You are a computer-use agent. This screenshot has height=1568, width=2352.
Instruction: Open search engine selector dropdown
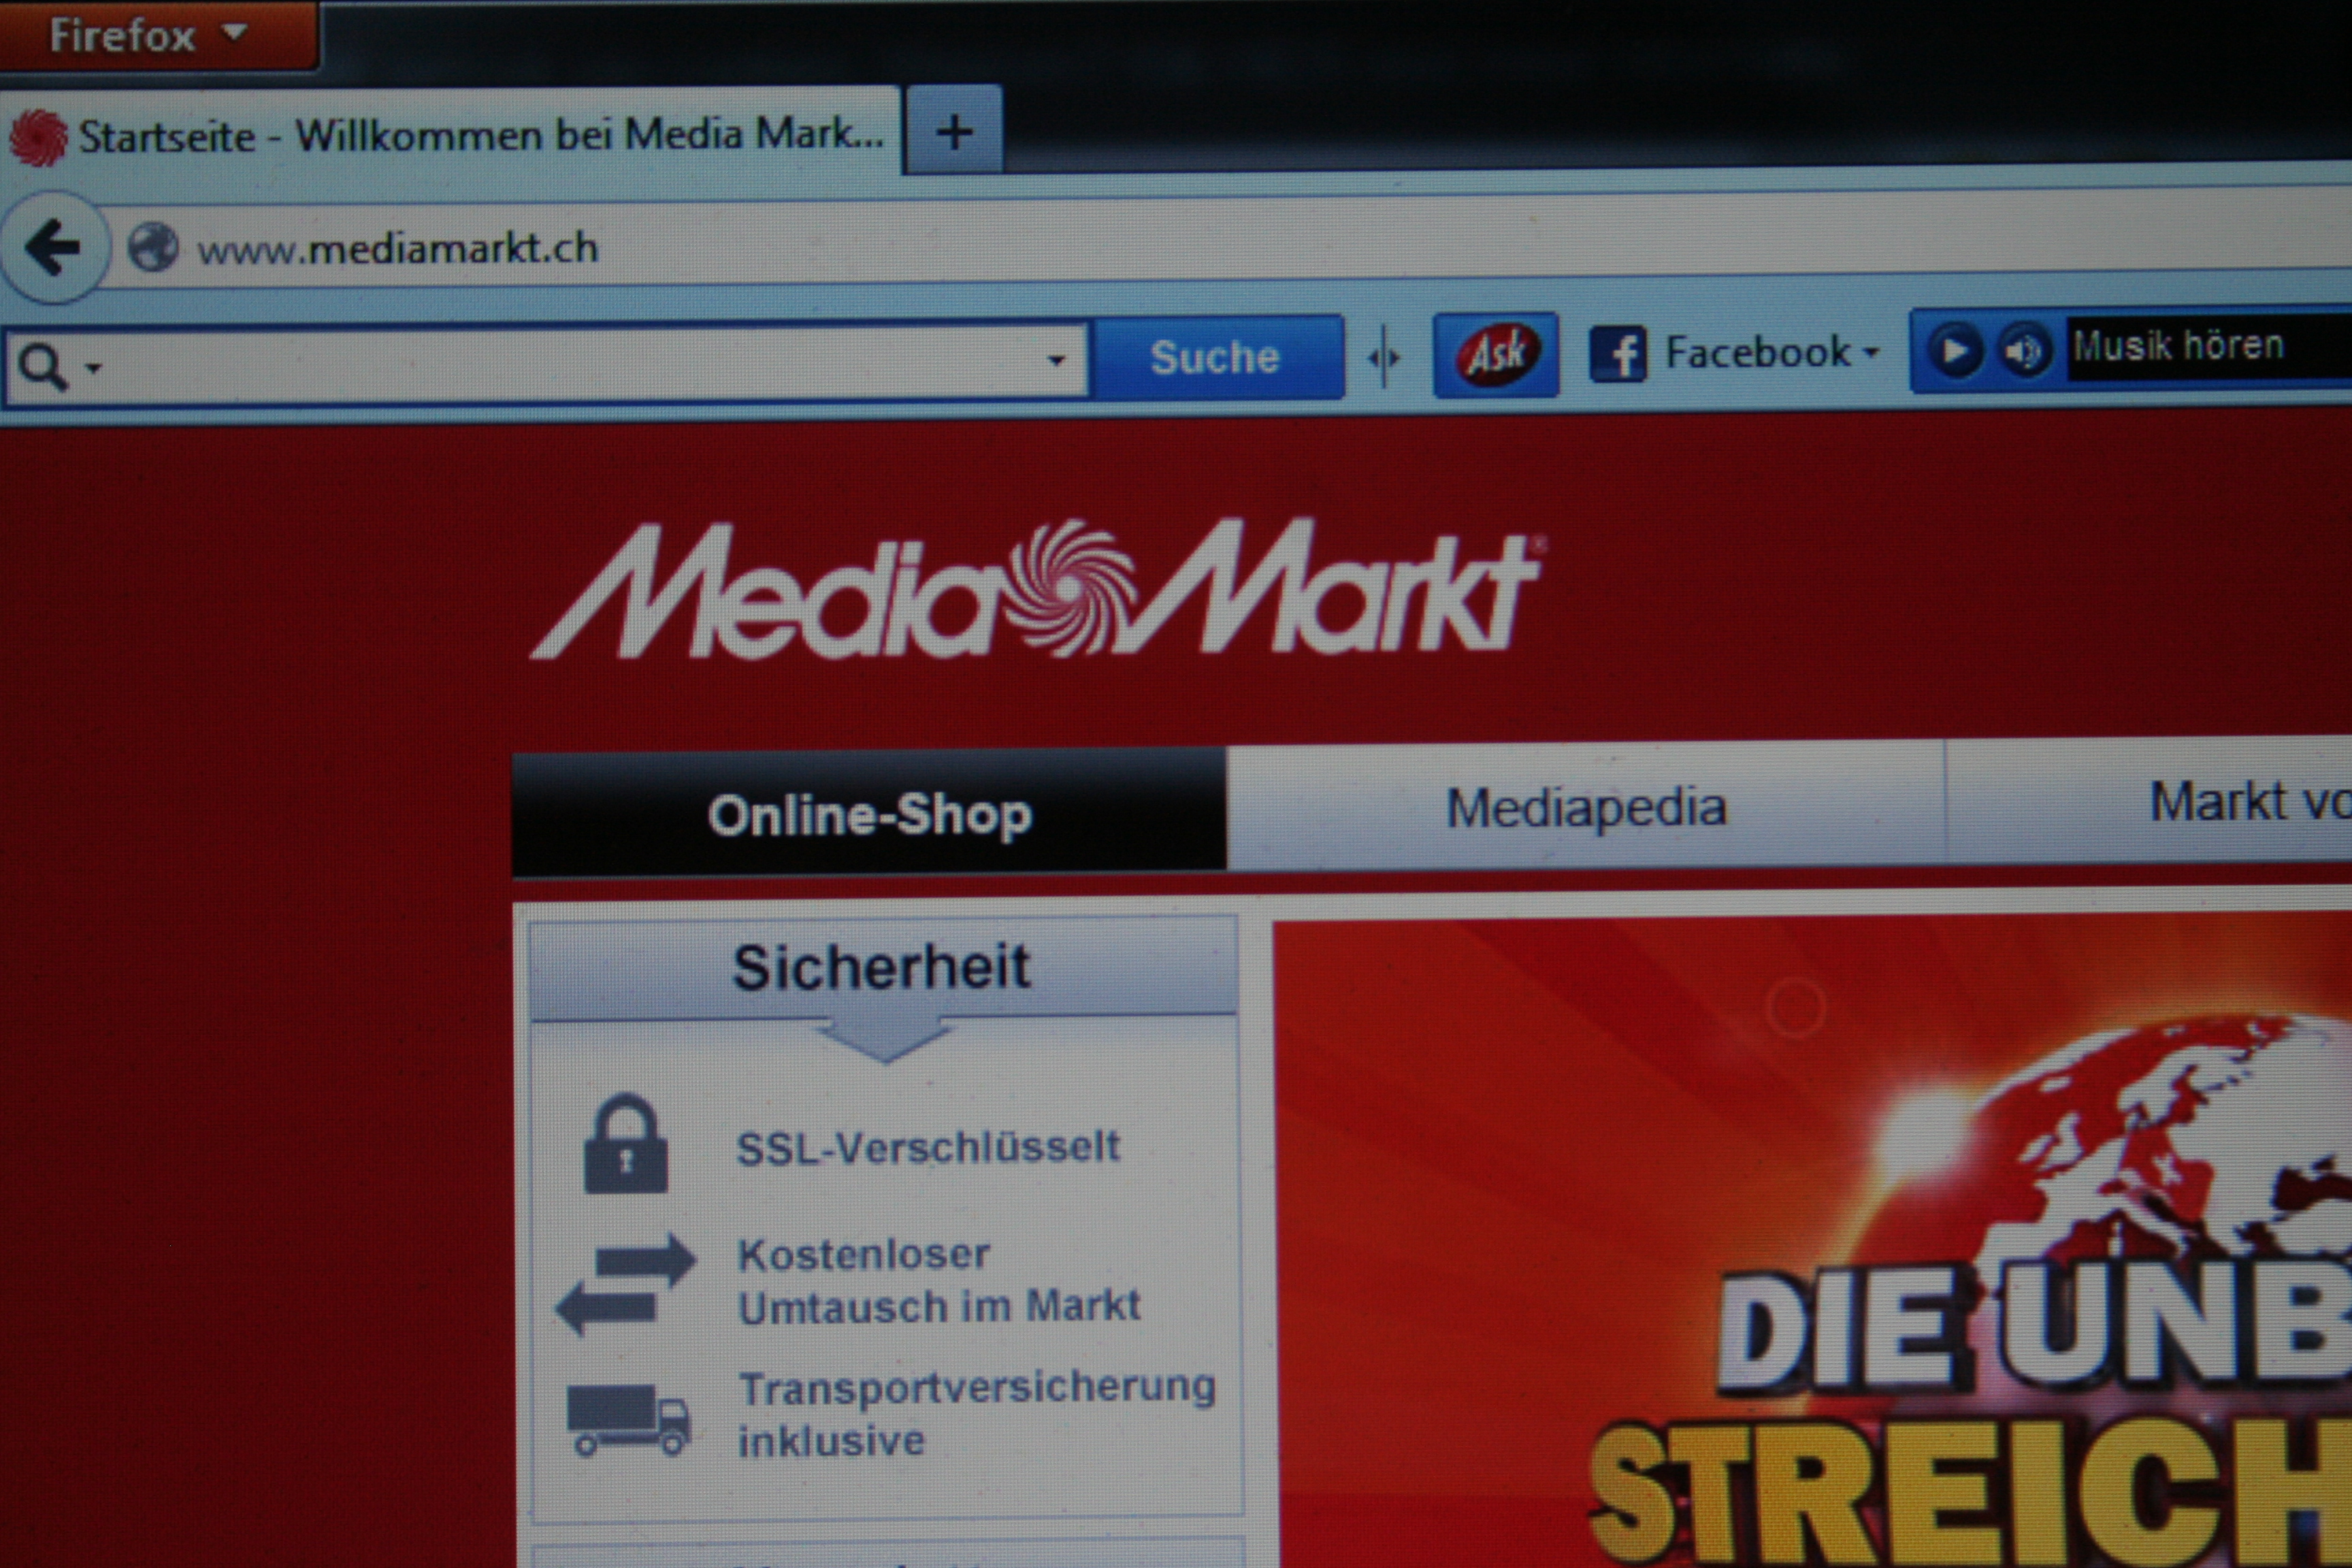click(55, 367)
